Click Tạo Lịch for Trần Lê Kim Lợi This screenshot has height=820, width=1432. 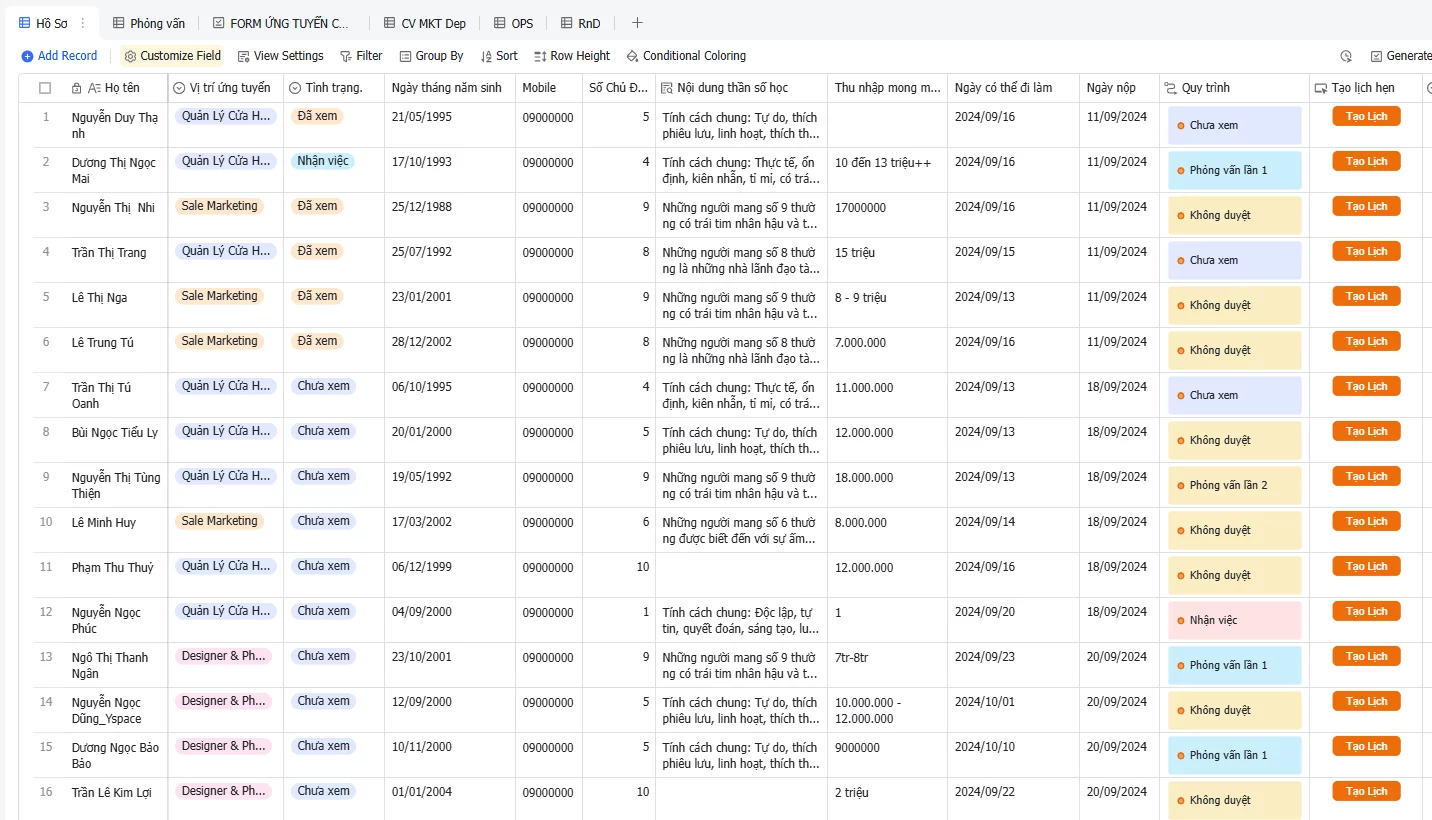pyautogui.click(x=1366, y=791)
